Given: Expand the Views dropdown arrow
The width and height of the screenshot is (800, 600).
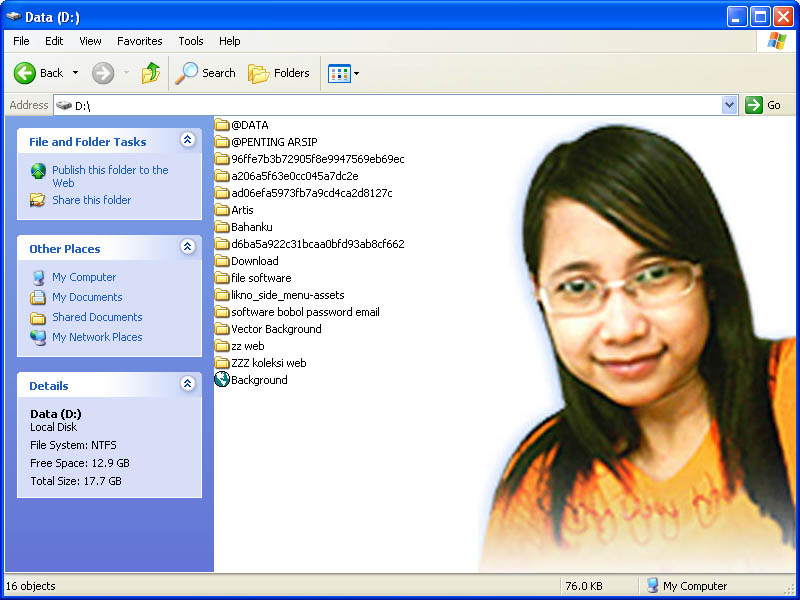Looking at the screenshot, I should [357, 73].
